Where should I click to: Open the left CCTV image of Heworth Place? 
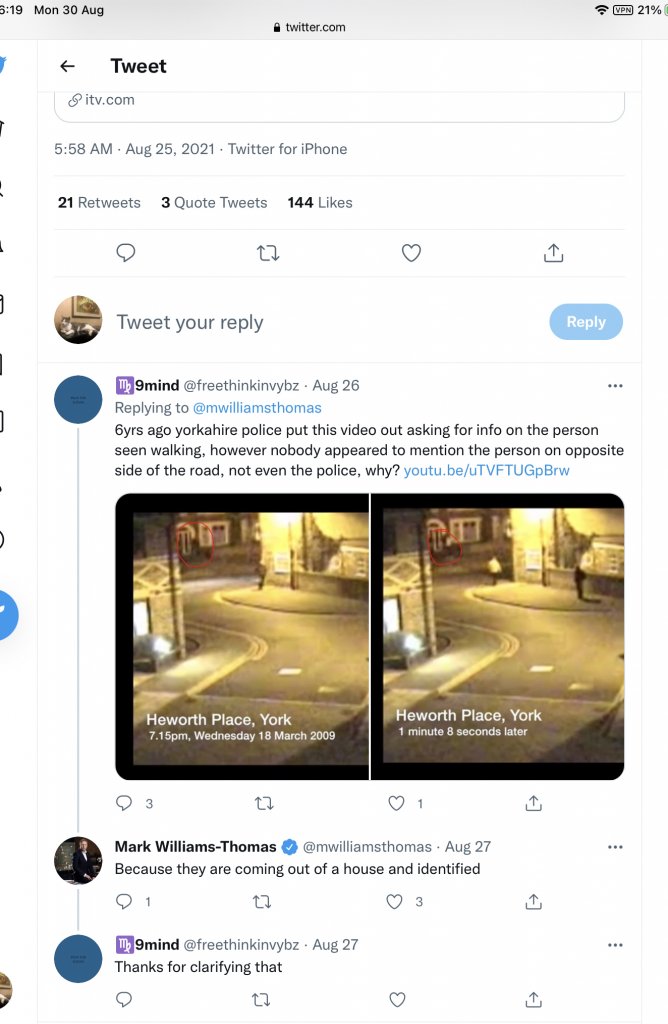click(x=242, y=636)
